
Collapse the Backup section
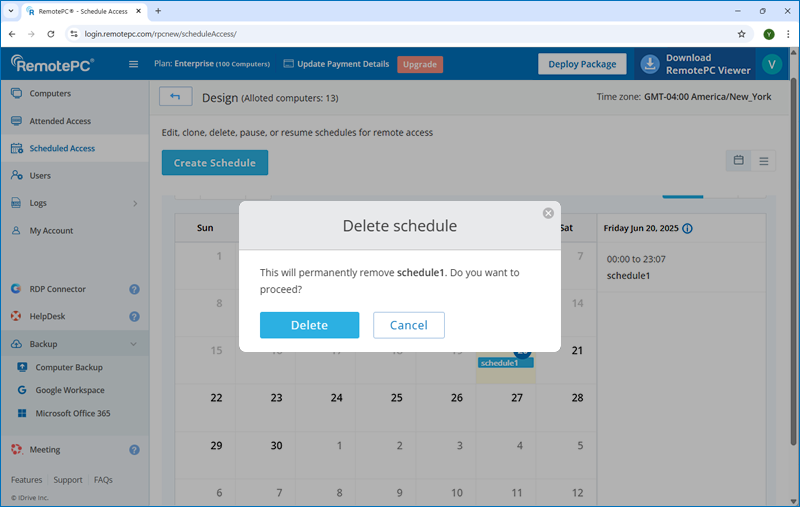pyautogui.click(x=134, y=344)
